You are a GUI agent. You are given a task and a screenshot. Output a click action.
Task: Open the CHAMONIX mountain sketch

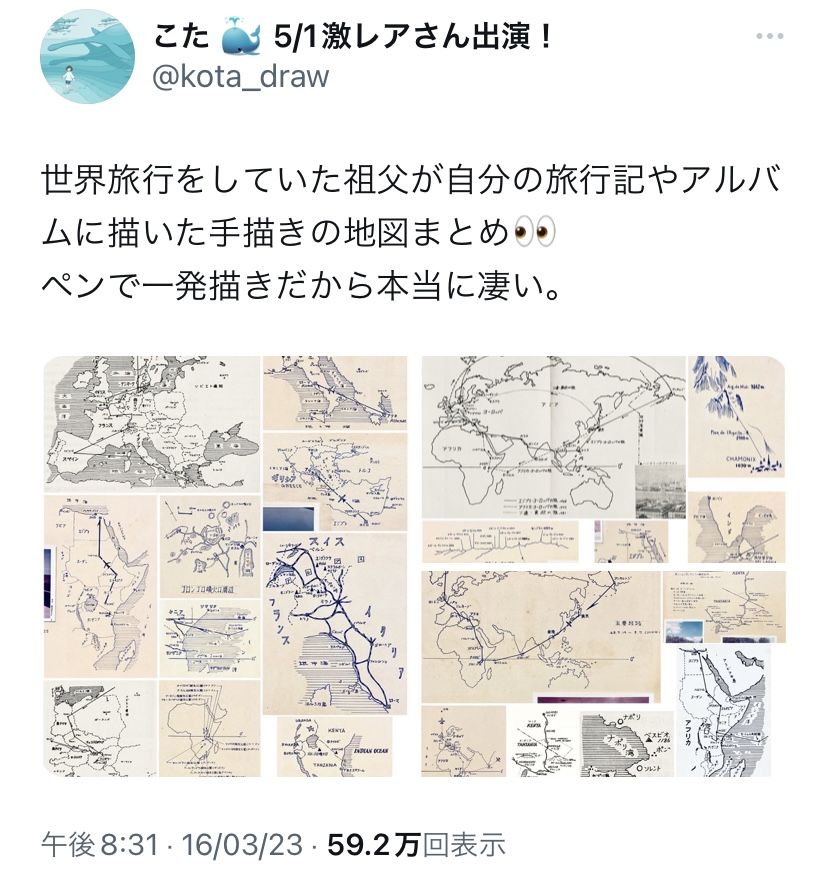(x=736, y=417)
